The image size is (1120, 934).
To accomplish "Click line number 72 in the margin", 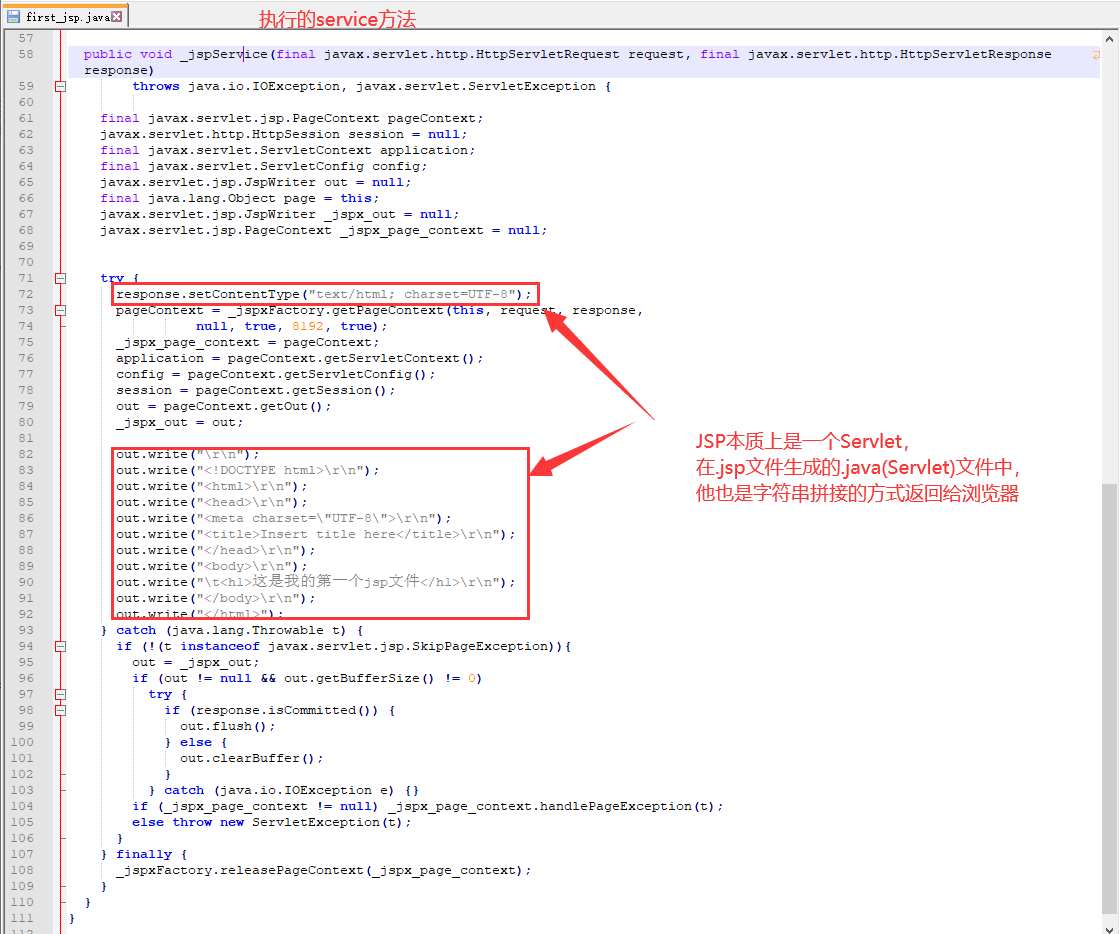I will 26,294.
